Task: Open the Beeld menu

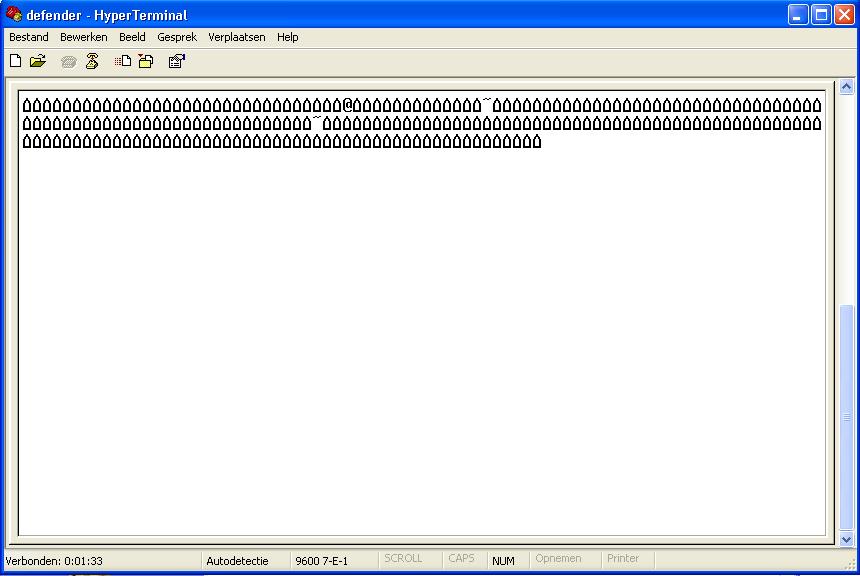Action: click(x=131, y=37)
